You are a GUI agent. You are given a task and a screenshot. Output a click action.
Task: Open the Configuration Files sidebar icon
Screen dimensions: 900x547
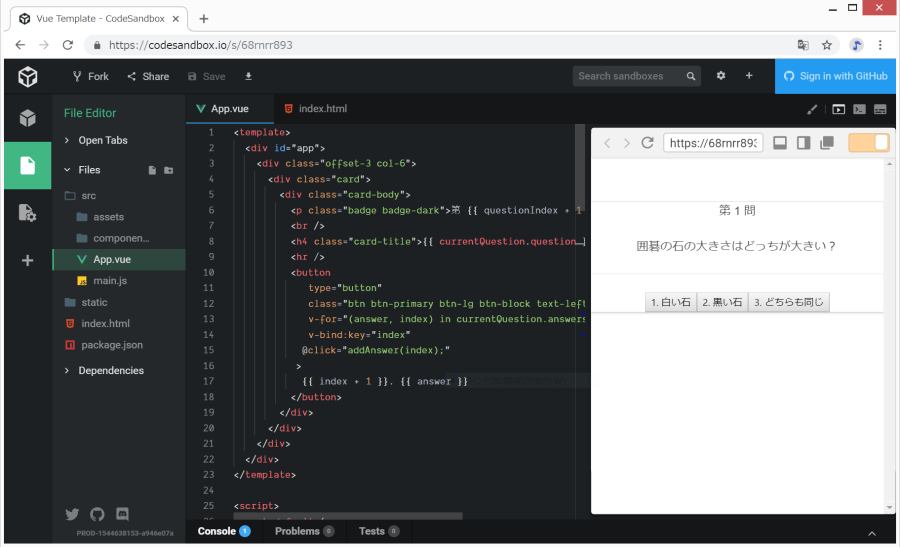click(x=27, y=212)
